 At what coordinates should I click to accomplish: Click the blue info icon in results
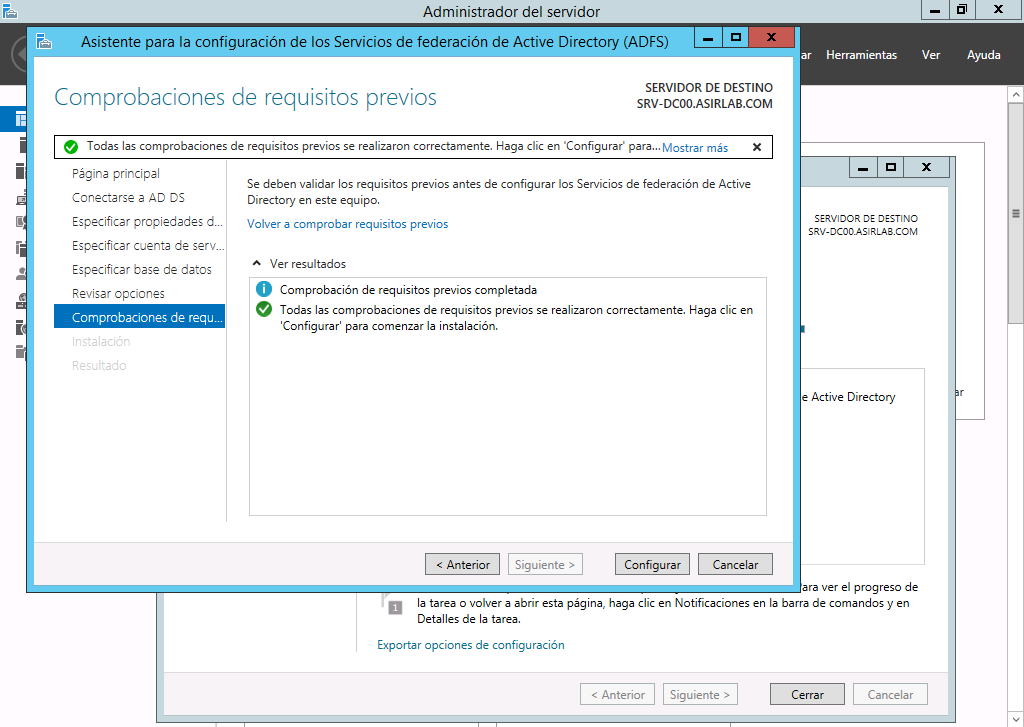click(263, 289)
